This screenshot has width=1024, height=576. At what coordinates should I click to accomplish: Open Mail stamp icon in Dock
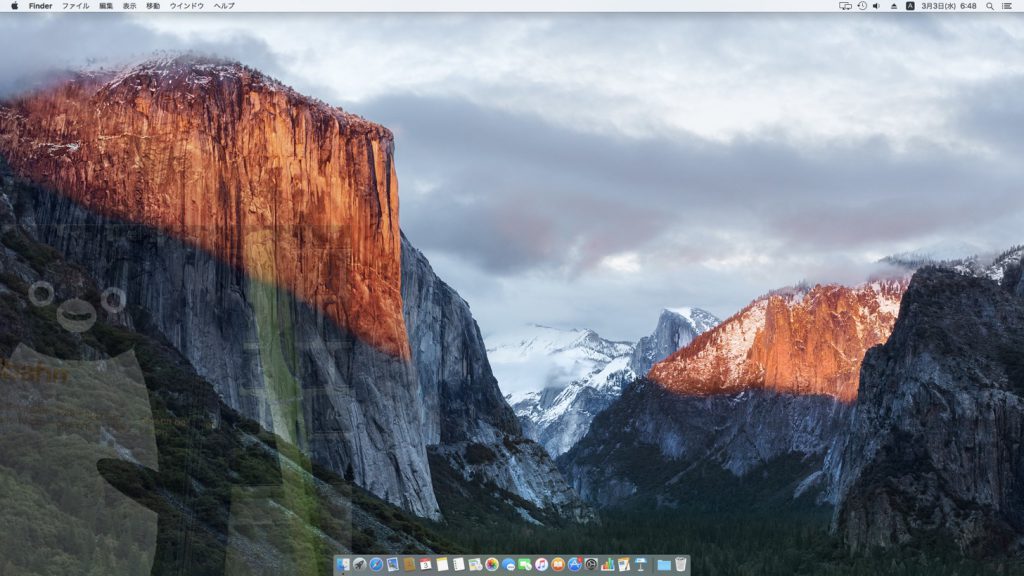coord(392,564)
